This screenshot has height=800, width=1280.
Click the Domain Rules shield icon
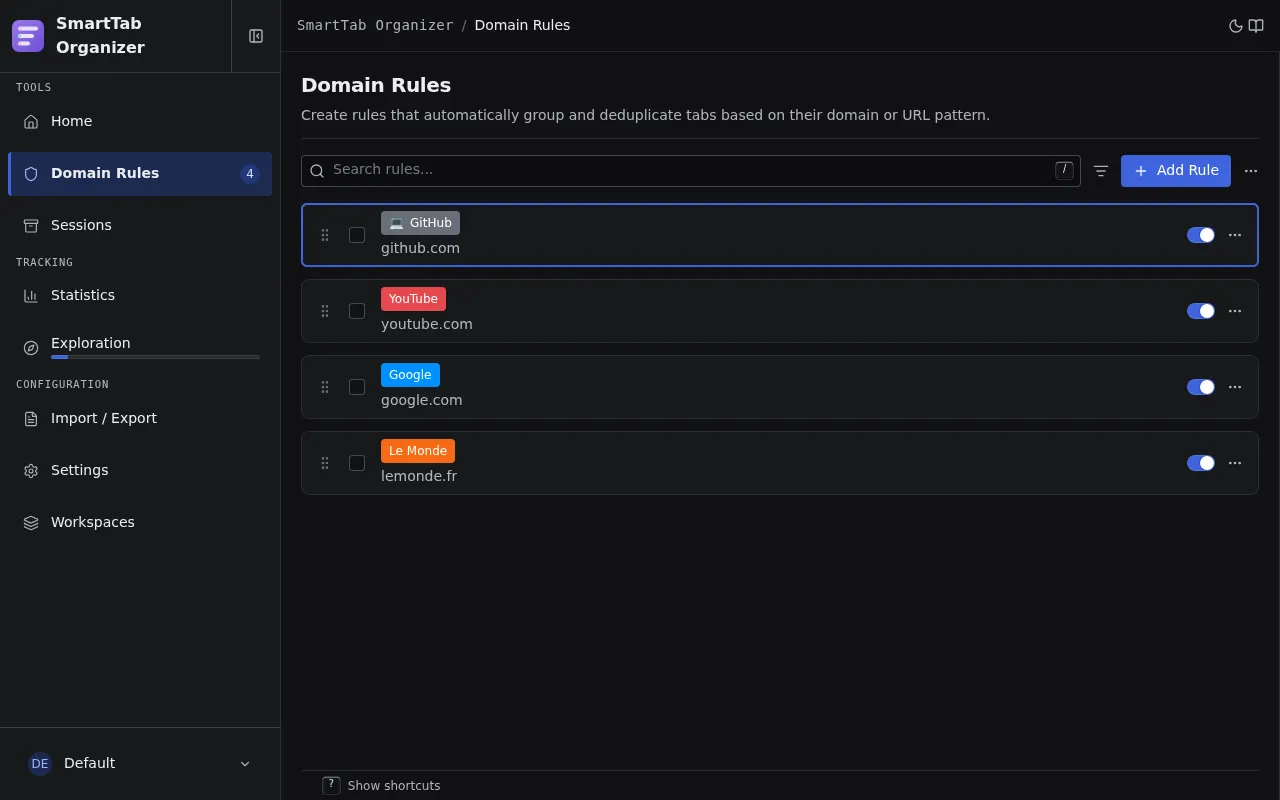(x=31, y=174)
